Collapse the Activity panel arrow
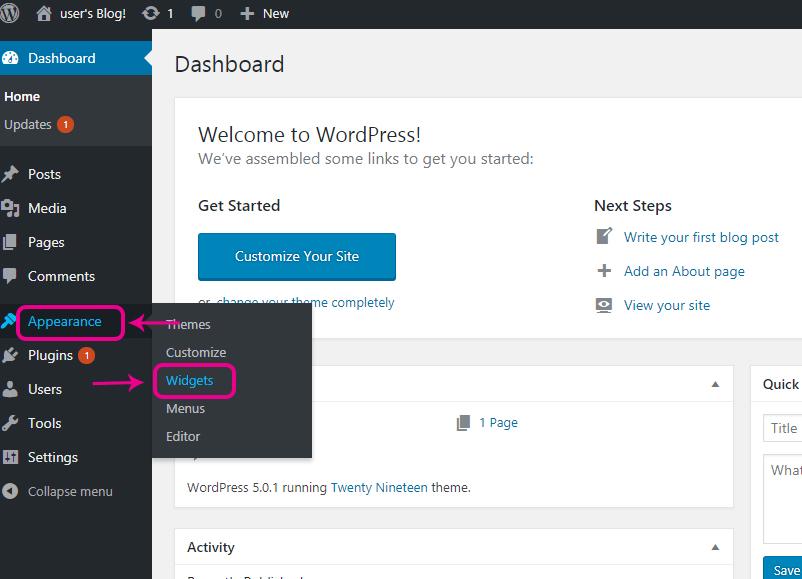Screen dimensions: 802x579 (x=716, y=547)
